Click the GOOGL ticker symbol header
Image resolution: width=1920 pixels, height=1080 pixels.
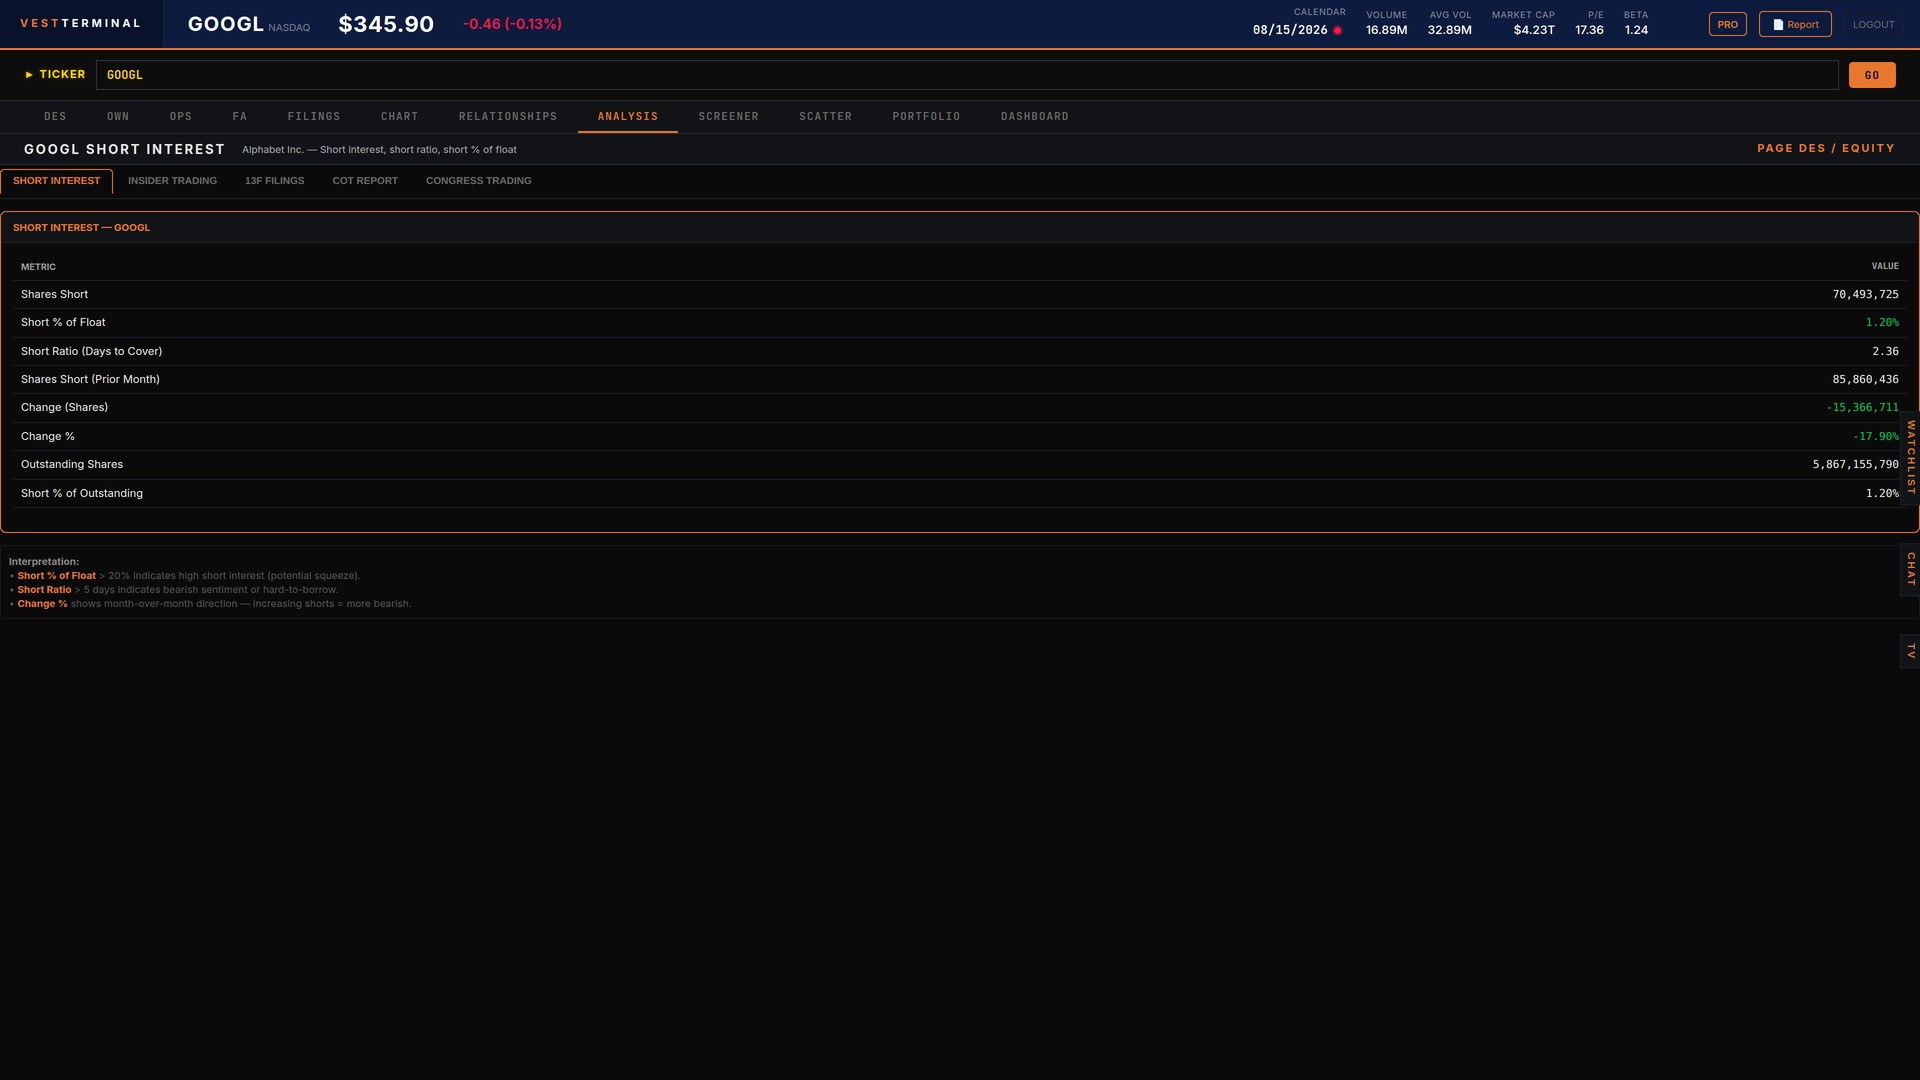tap(226, 24)
